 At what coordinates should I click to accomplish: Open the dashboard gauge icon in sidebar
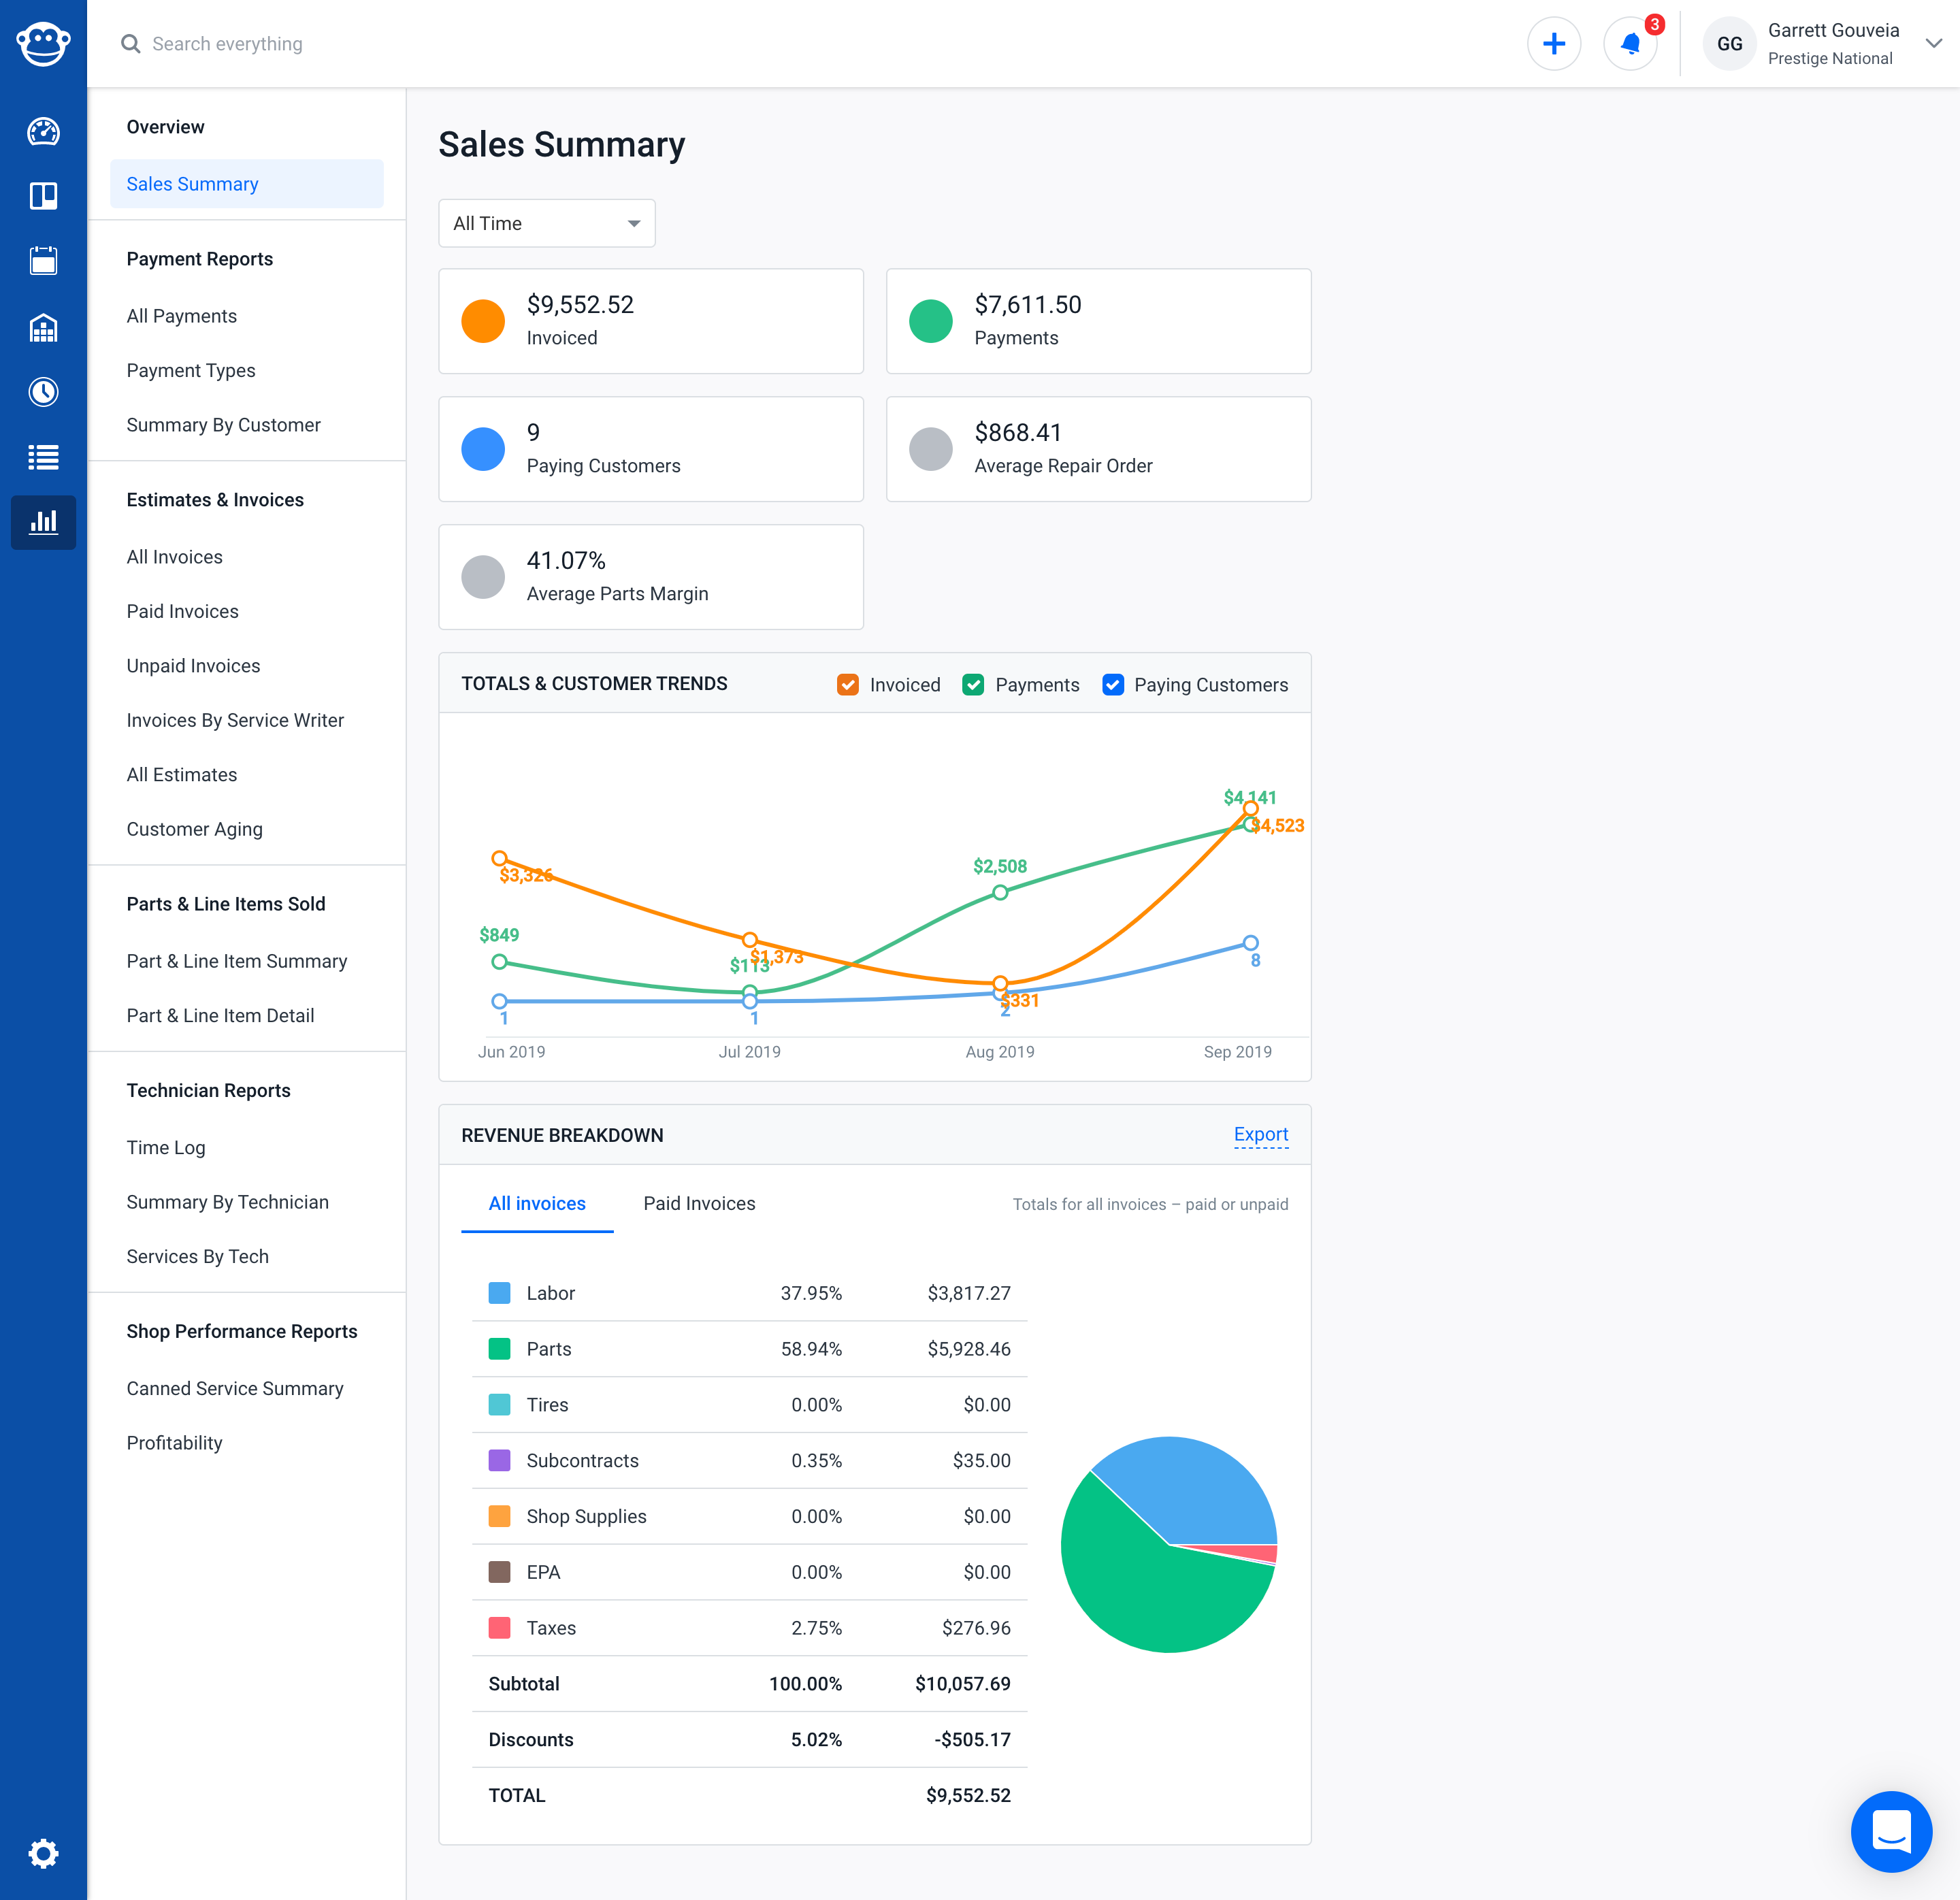43,131
